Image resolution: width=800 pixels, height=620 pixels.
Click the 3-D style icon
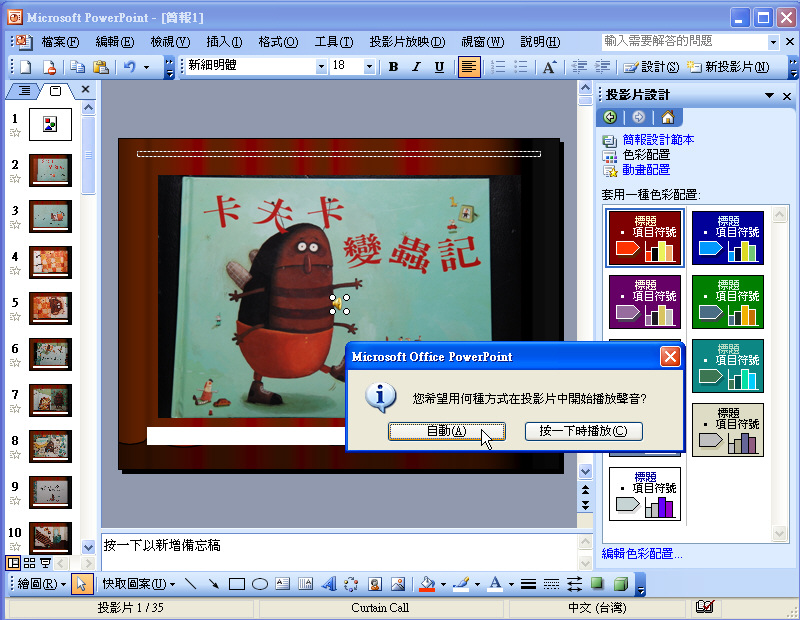[x=620, y=584]
